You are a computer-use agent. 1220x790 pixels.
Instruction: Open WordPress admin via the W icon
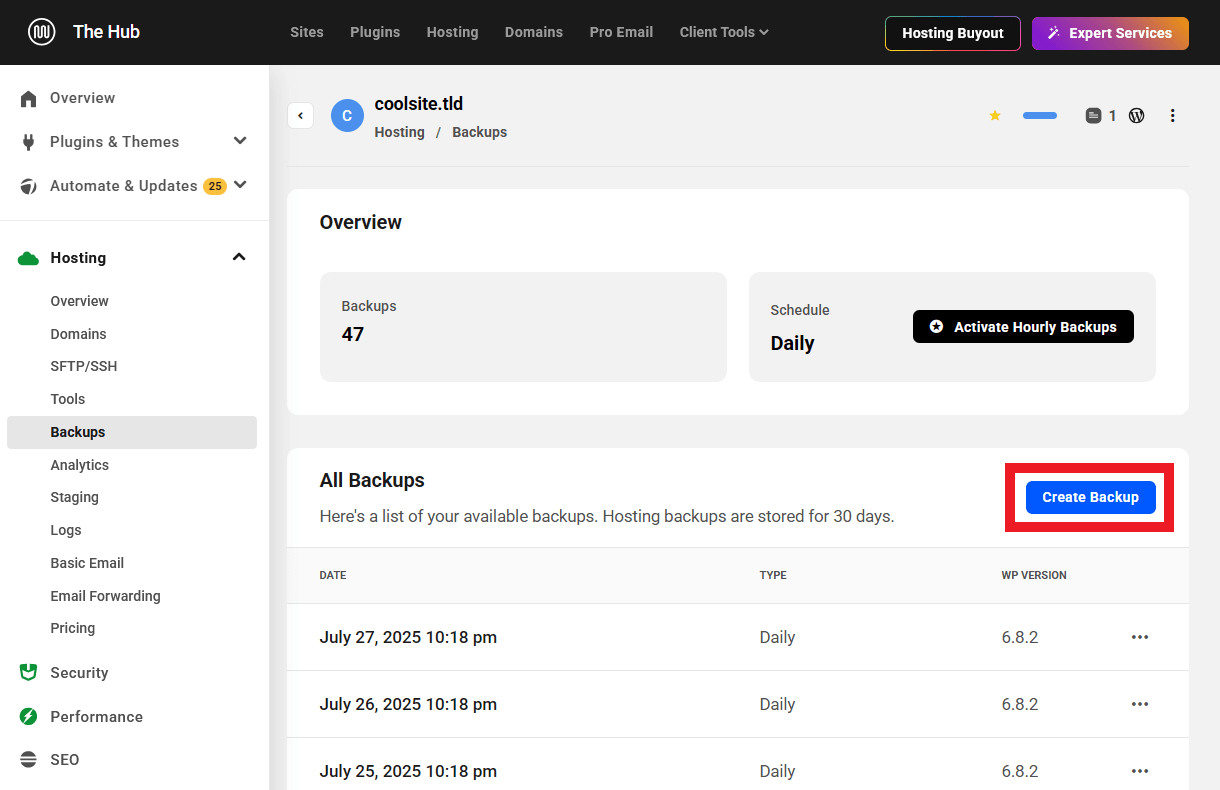coord(1137,115)
